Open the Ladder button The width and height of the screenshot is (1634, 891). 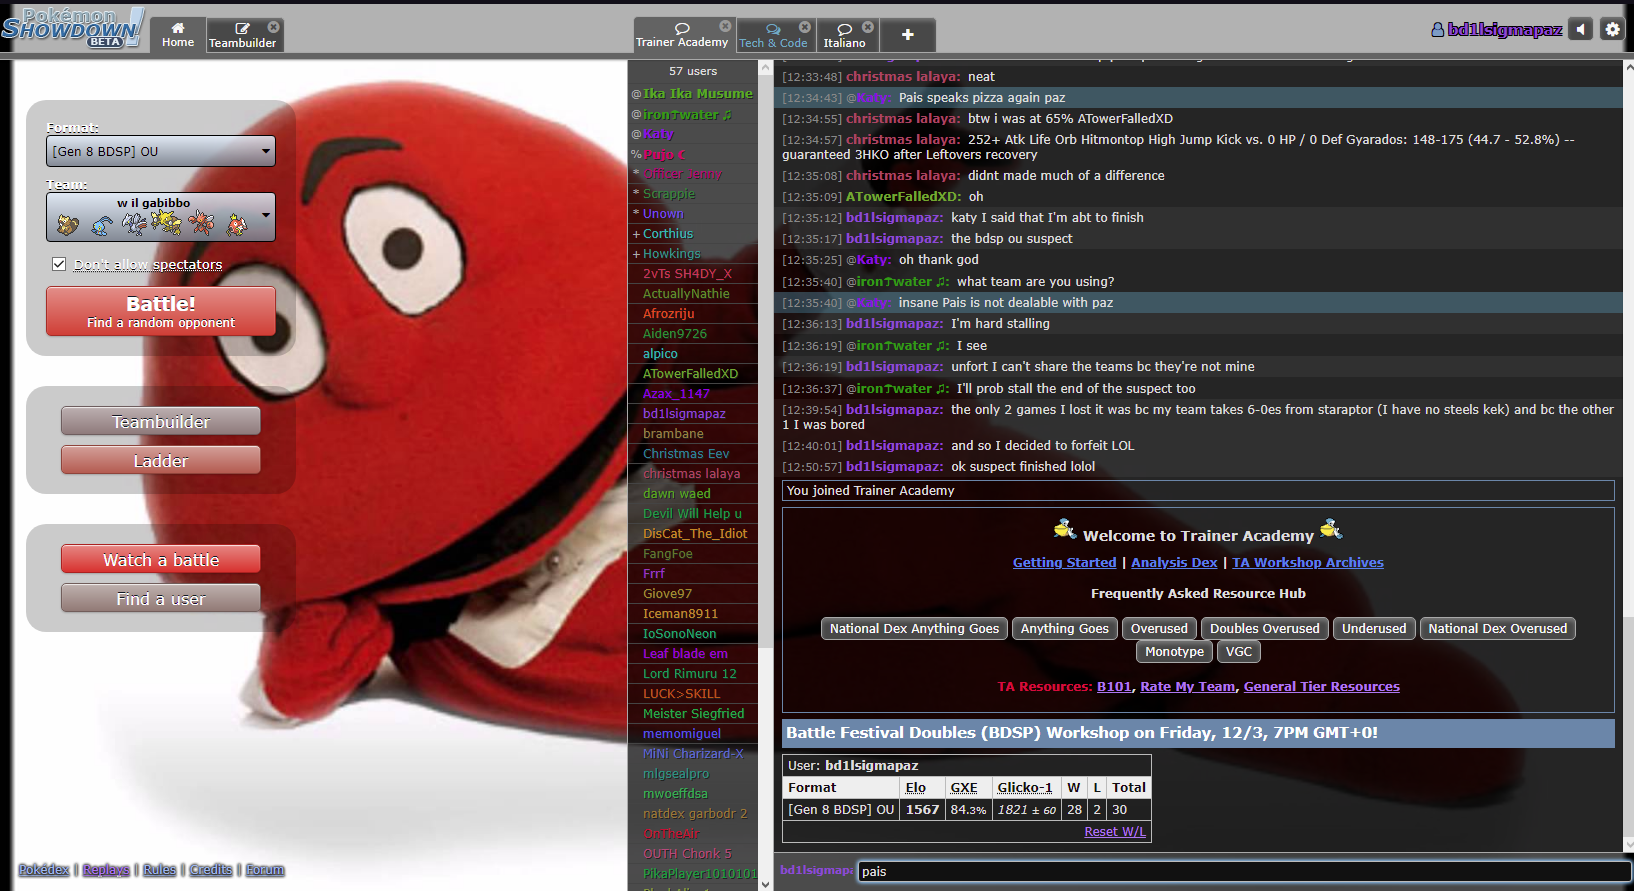click(x=160, y=461)
